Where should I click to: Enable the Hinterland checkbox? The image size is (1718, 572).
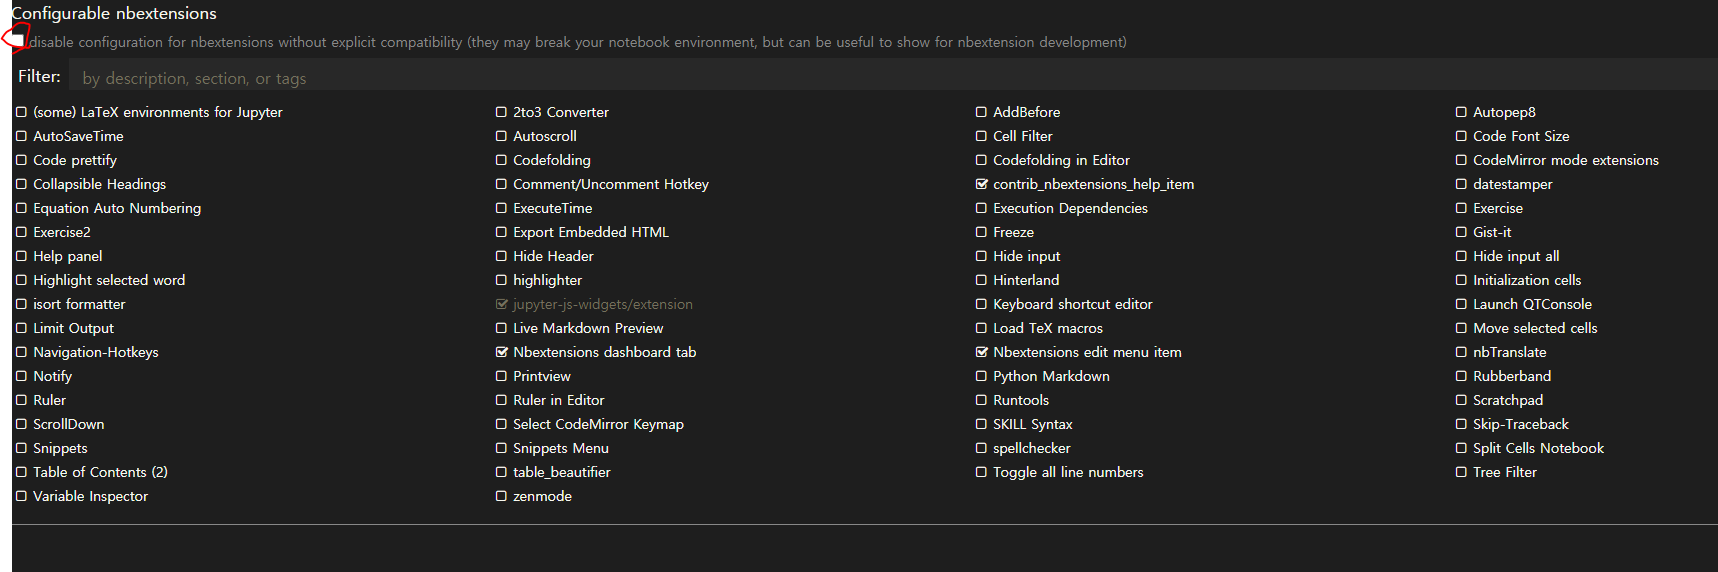click(981, 280)
